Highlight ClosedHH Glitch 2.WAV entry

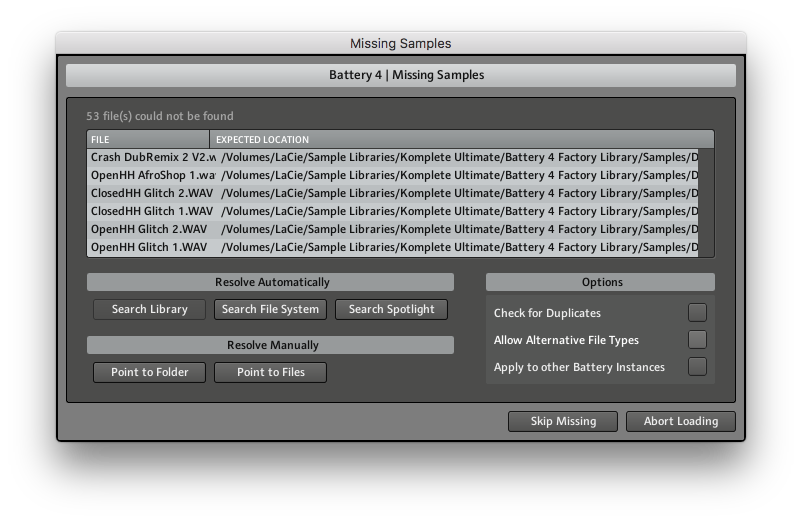point(393,193)
